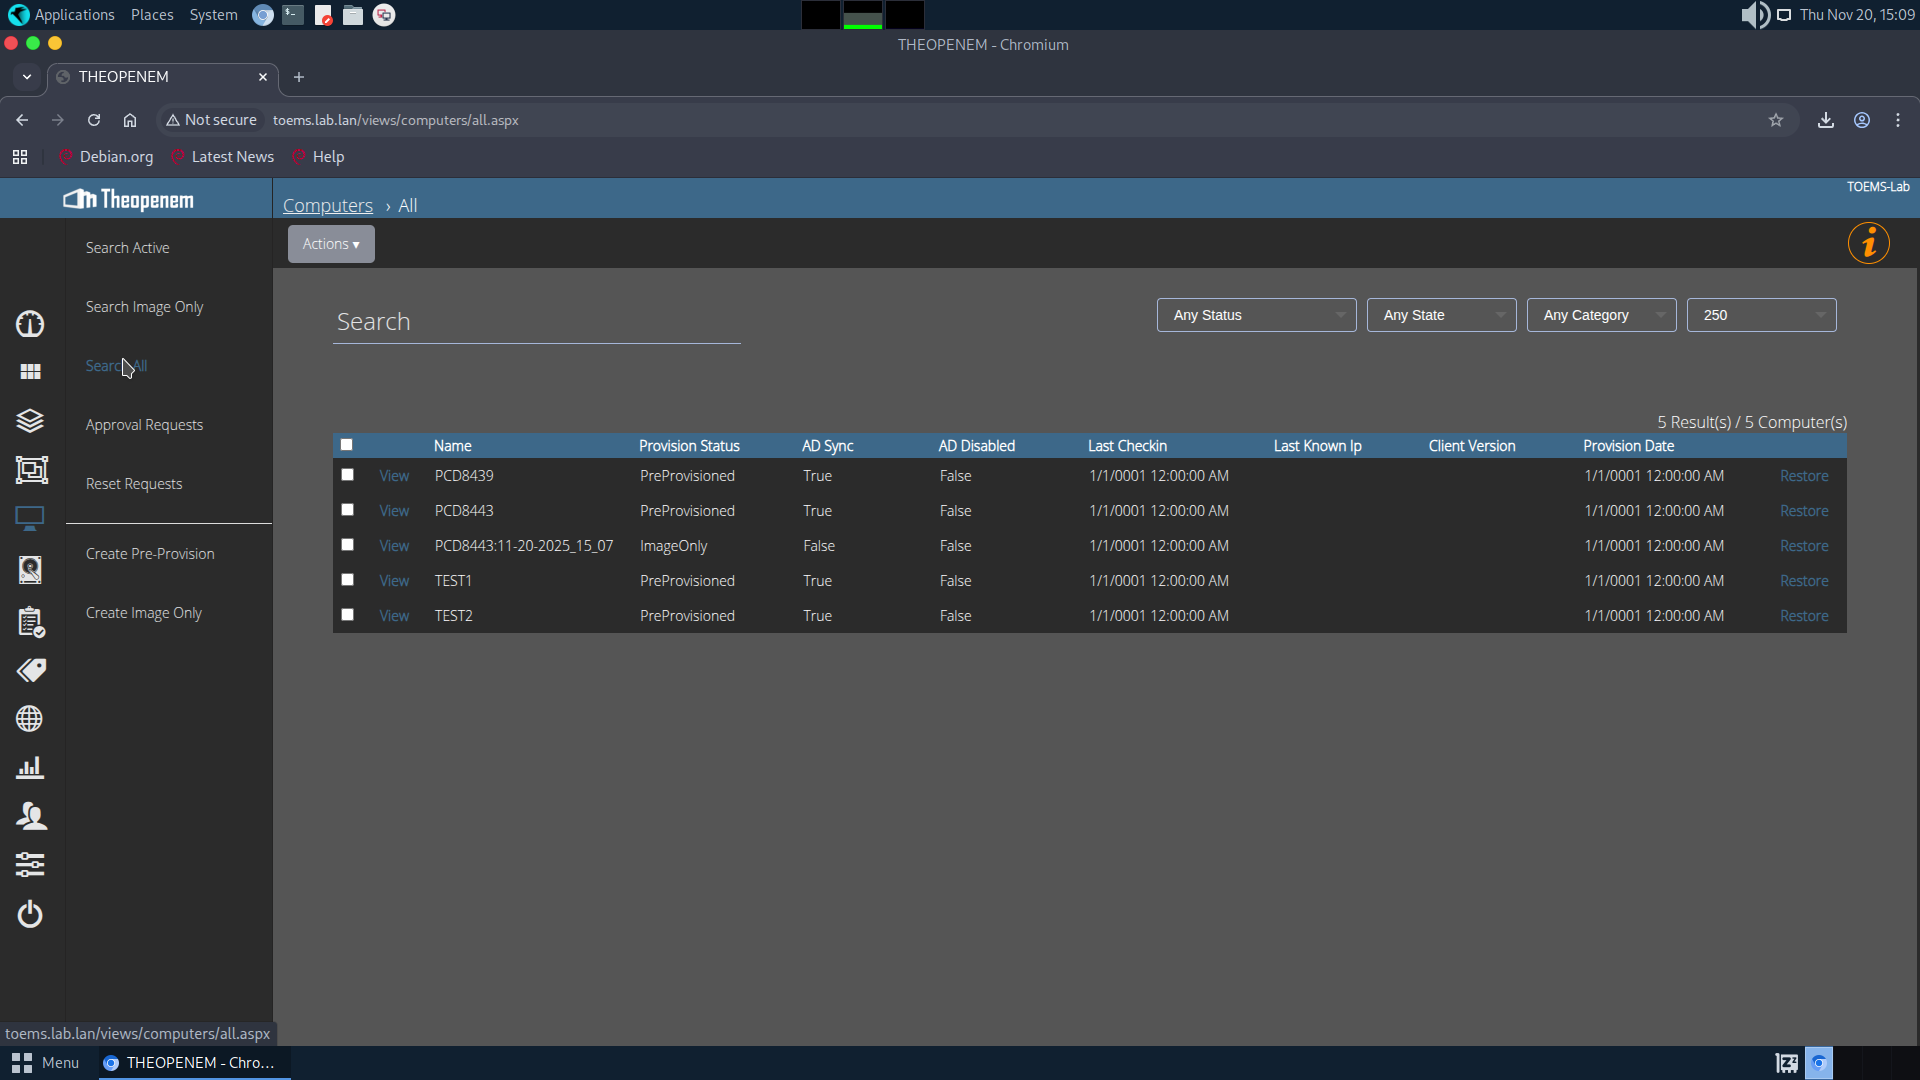Open Create Pre-Provision in the side menu

tap(150, 554)
